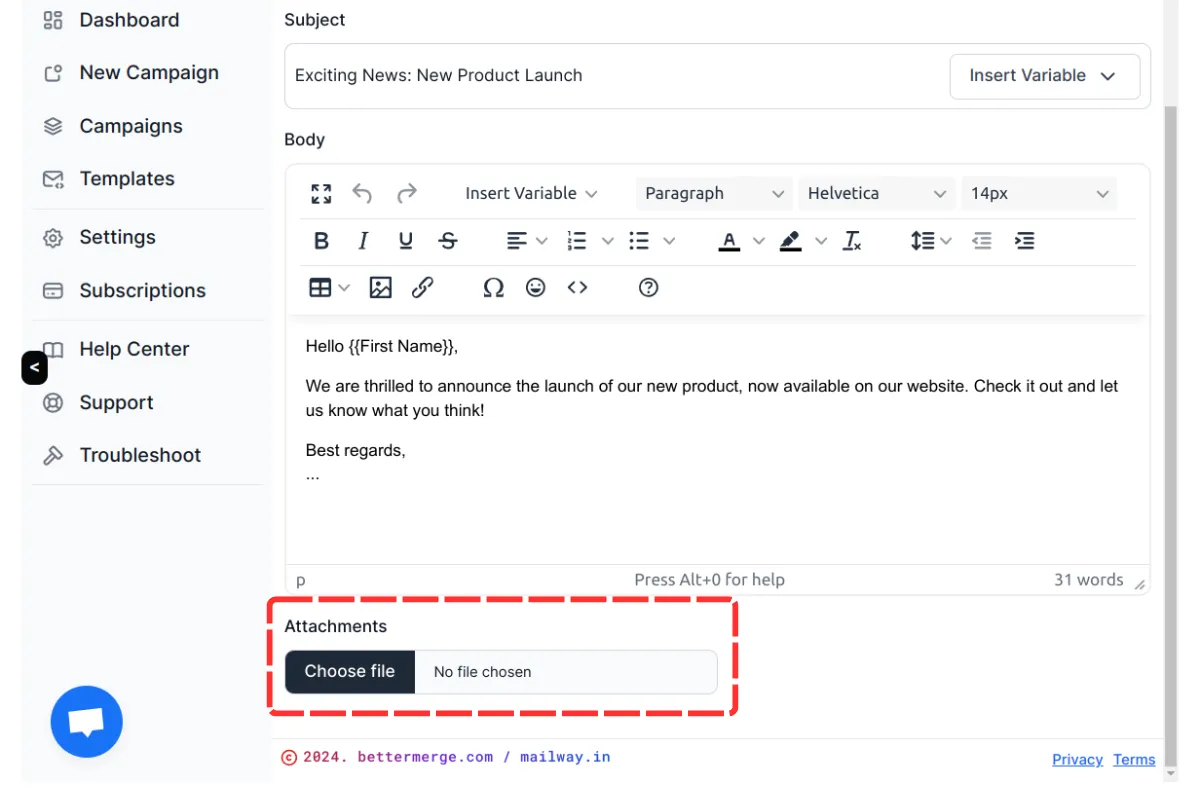This screenshot has height=800, width=1200.
Task: Insert an image into the email body
Action: click(380, 287)
